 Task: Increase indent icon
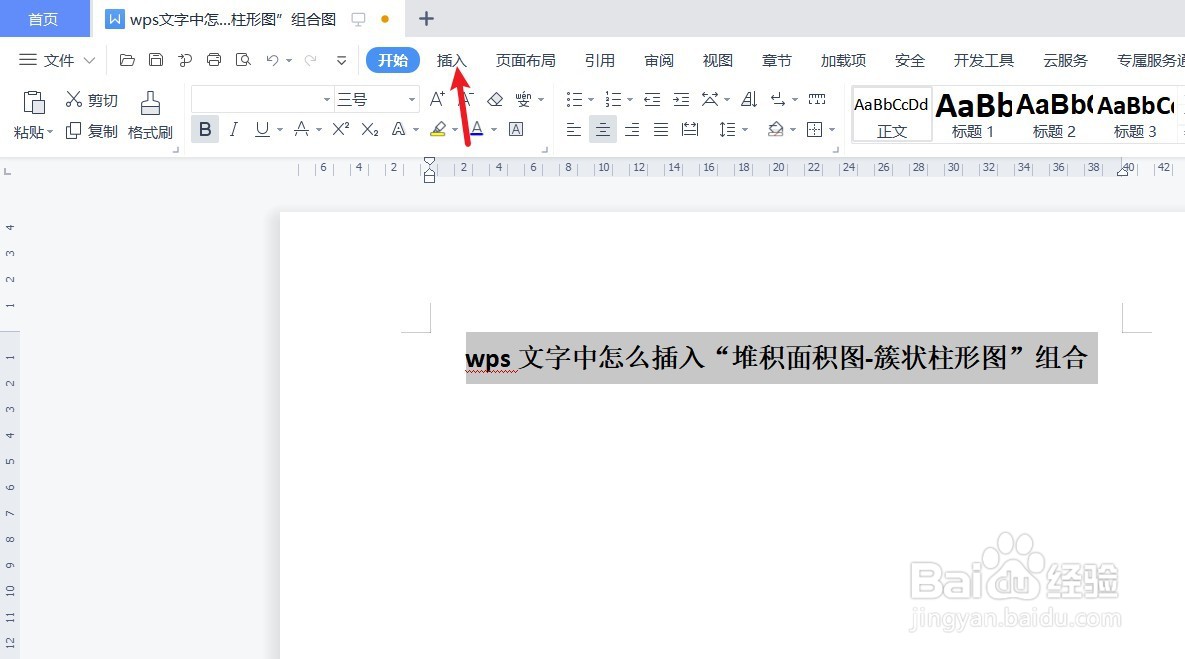tap(681, 99)
